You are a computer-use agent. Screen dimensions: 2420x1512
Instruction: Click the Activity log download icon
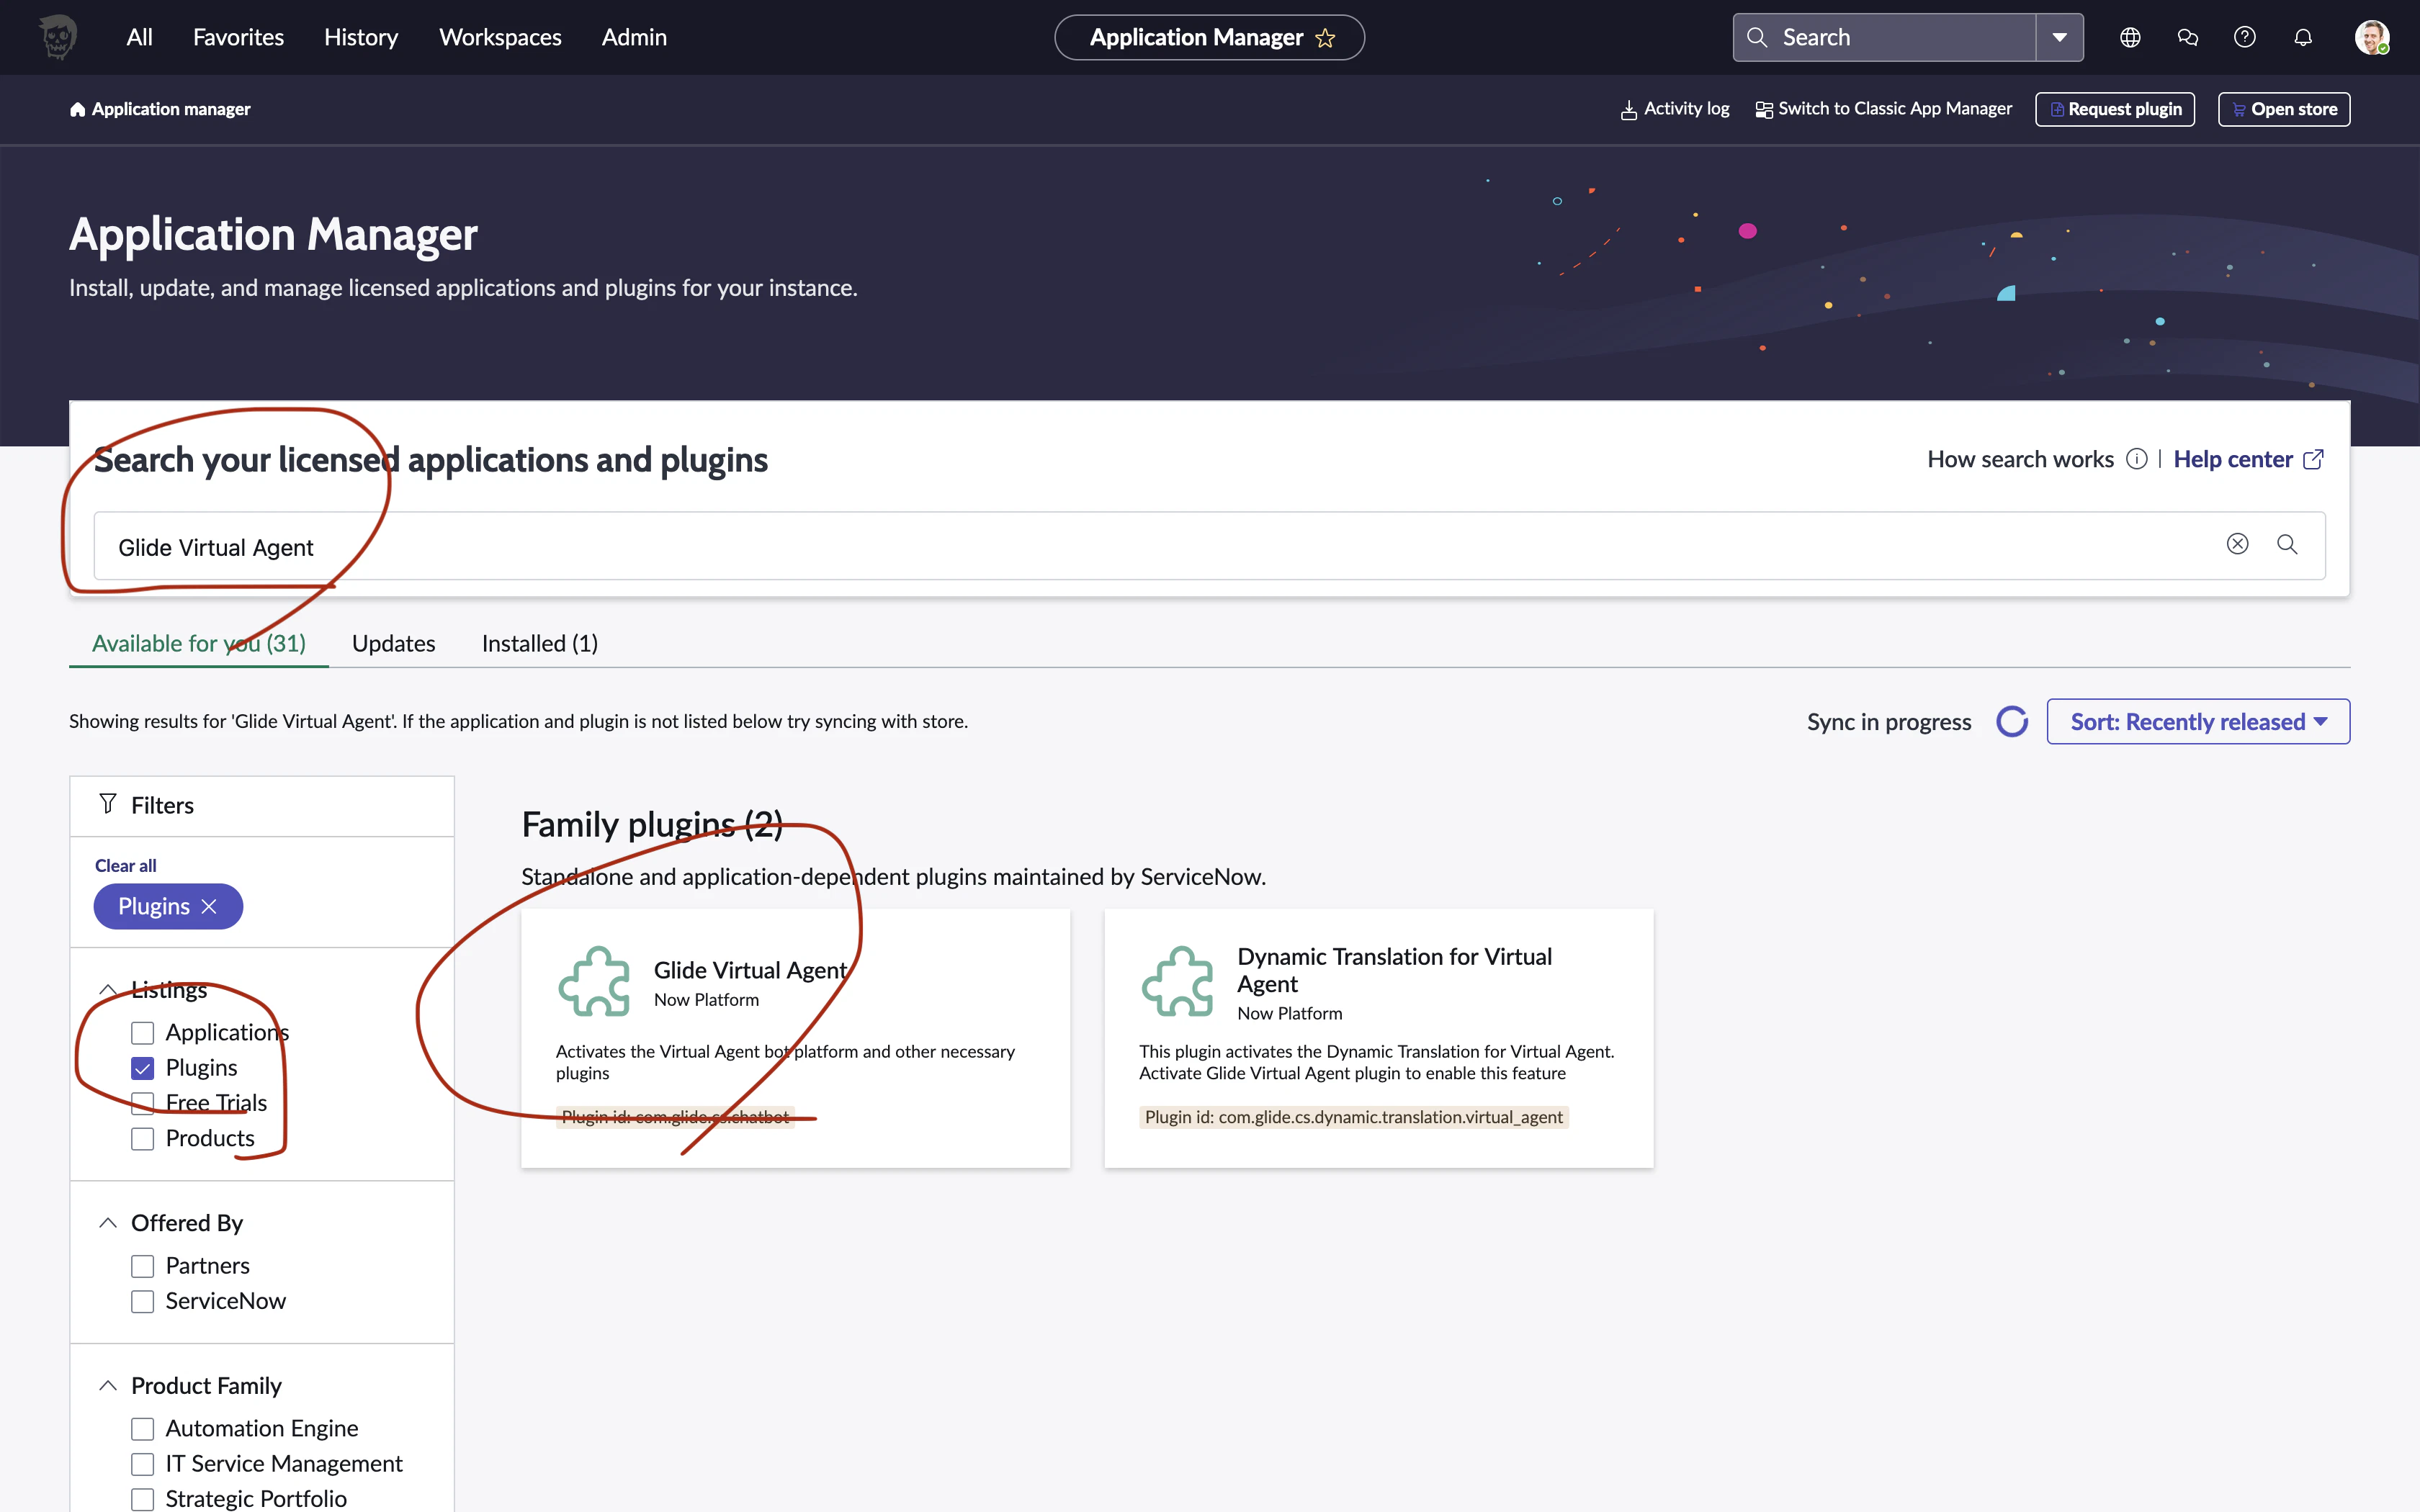(x=1629, y=109)
